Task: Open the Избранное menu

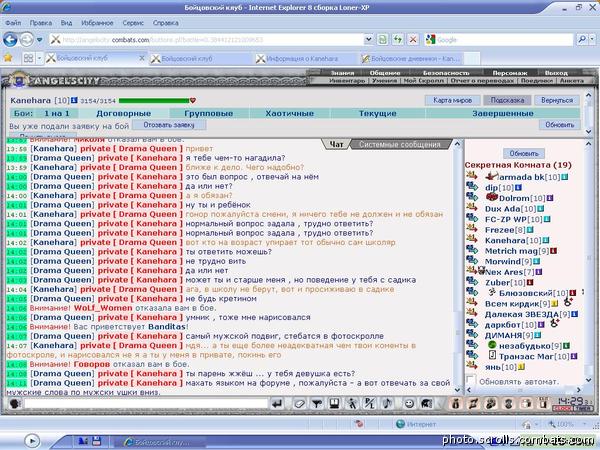Action: pyautogui.click(x=97, y=23)
